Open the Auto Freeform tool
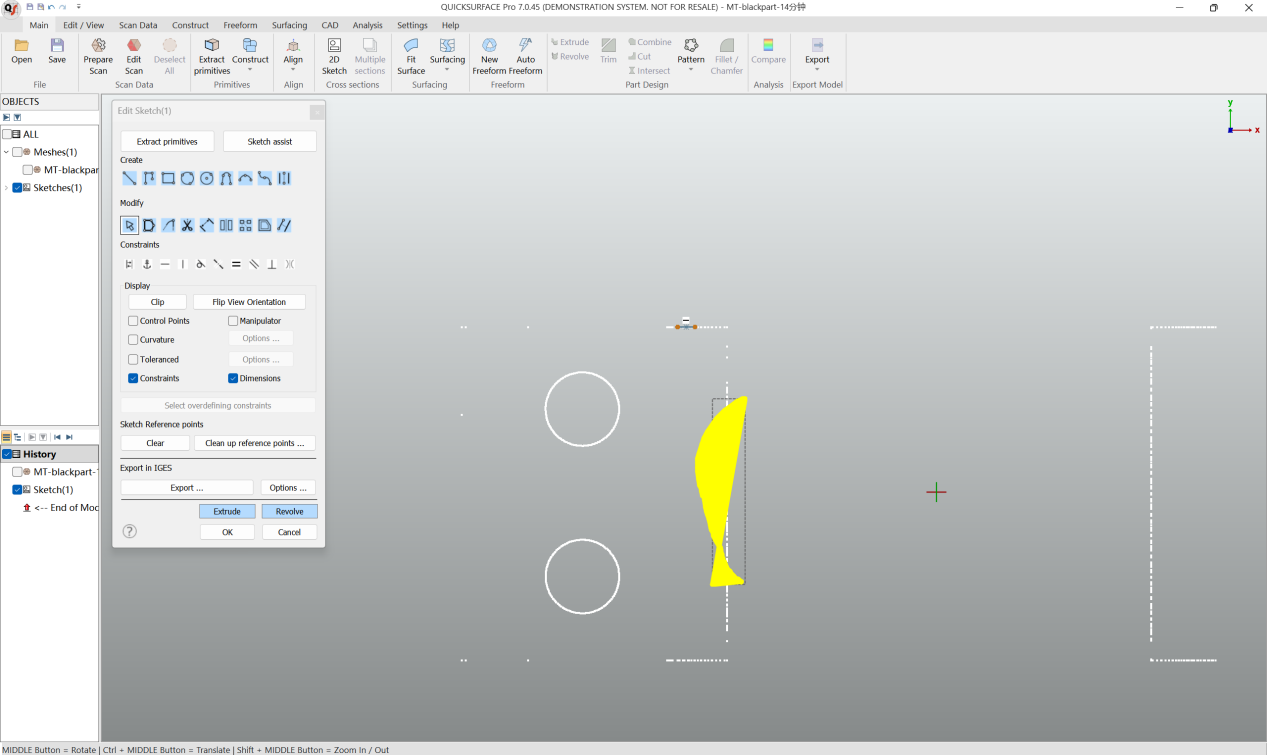Image resolution: width=1267 pixels, height=755 pixels. (x=525, y=55)
